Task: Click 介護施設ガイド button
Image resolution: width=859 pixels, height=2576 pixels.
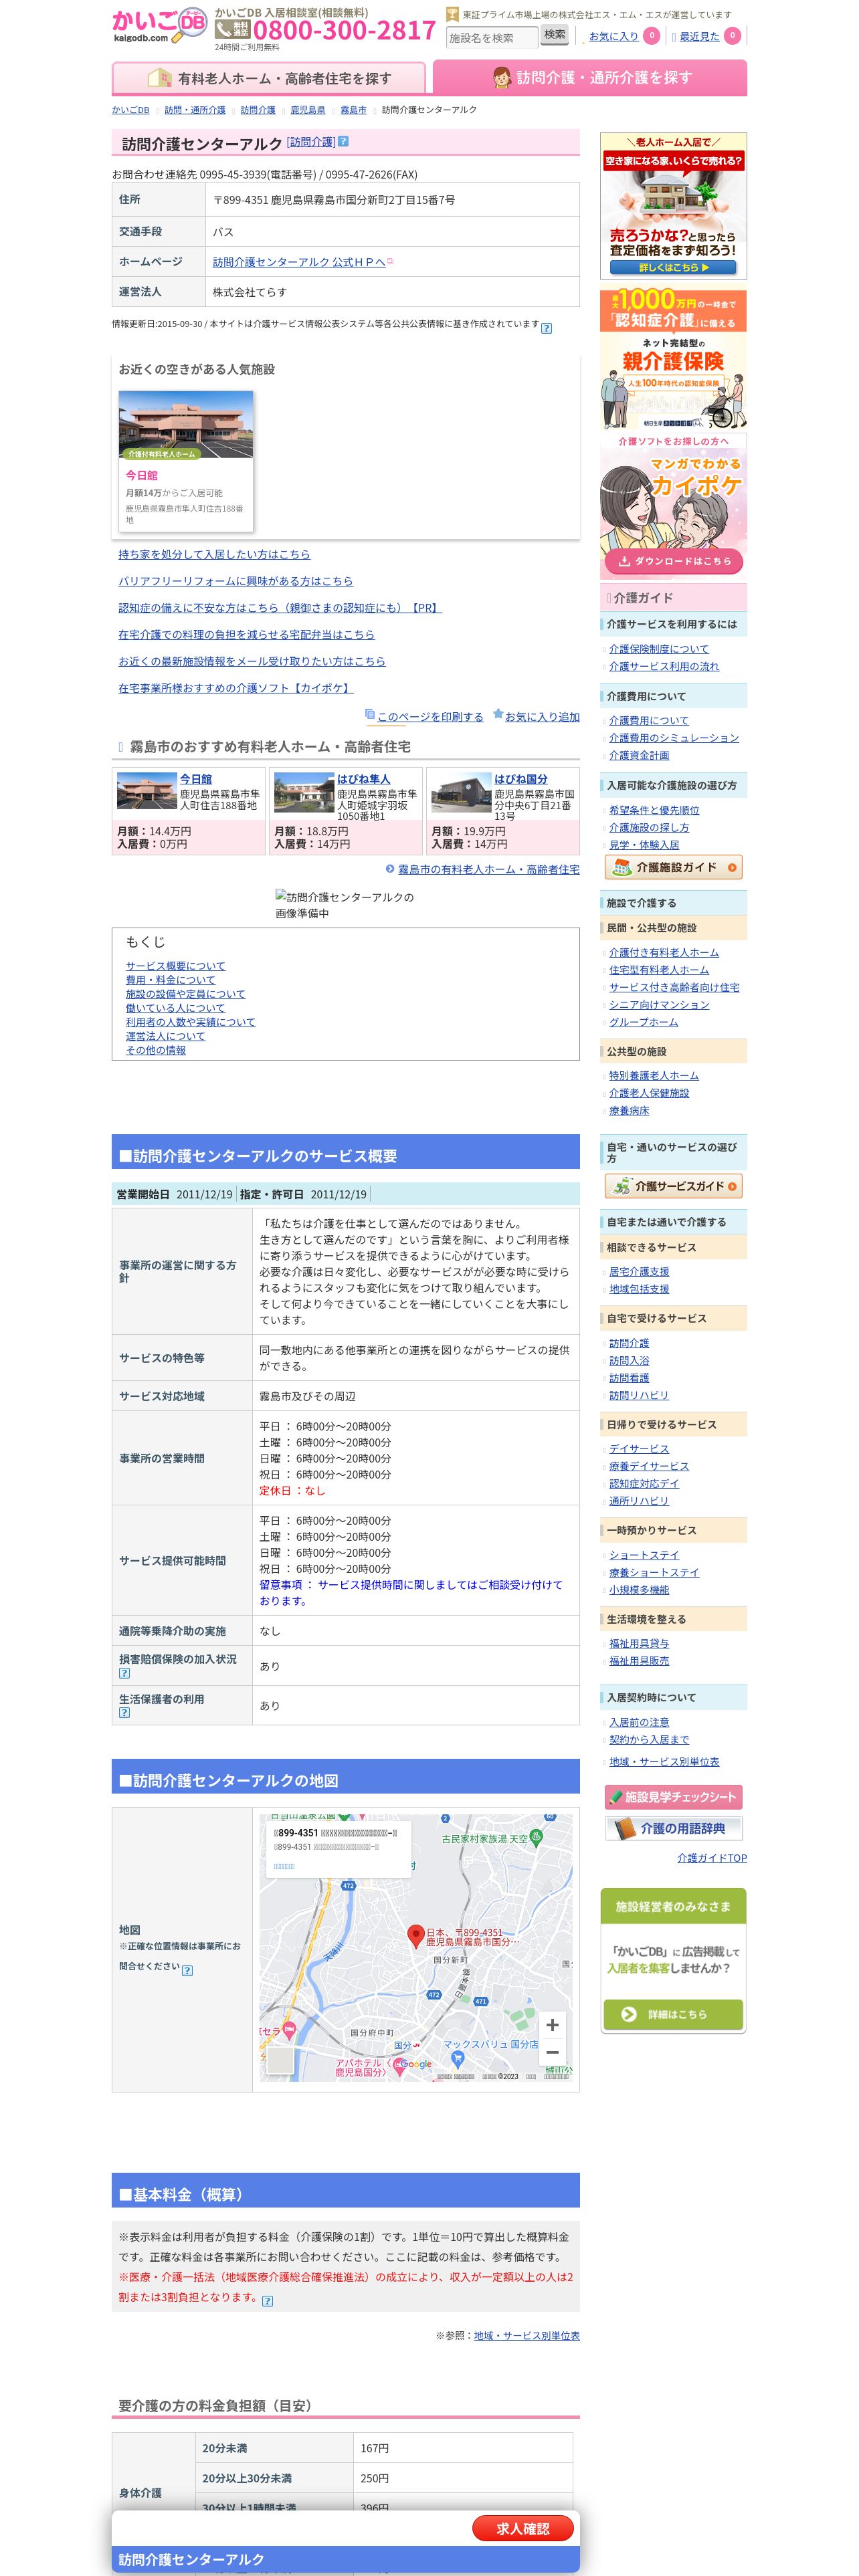Action: point(673,867)
